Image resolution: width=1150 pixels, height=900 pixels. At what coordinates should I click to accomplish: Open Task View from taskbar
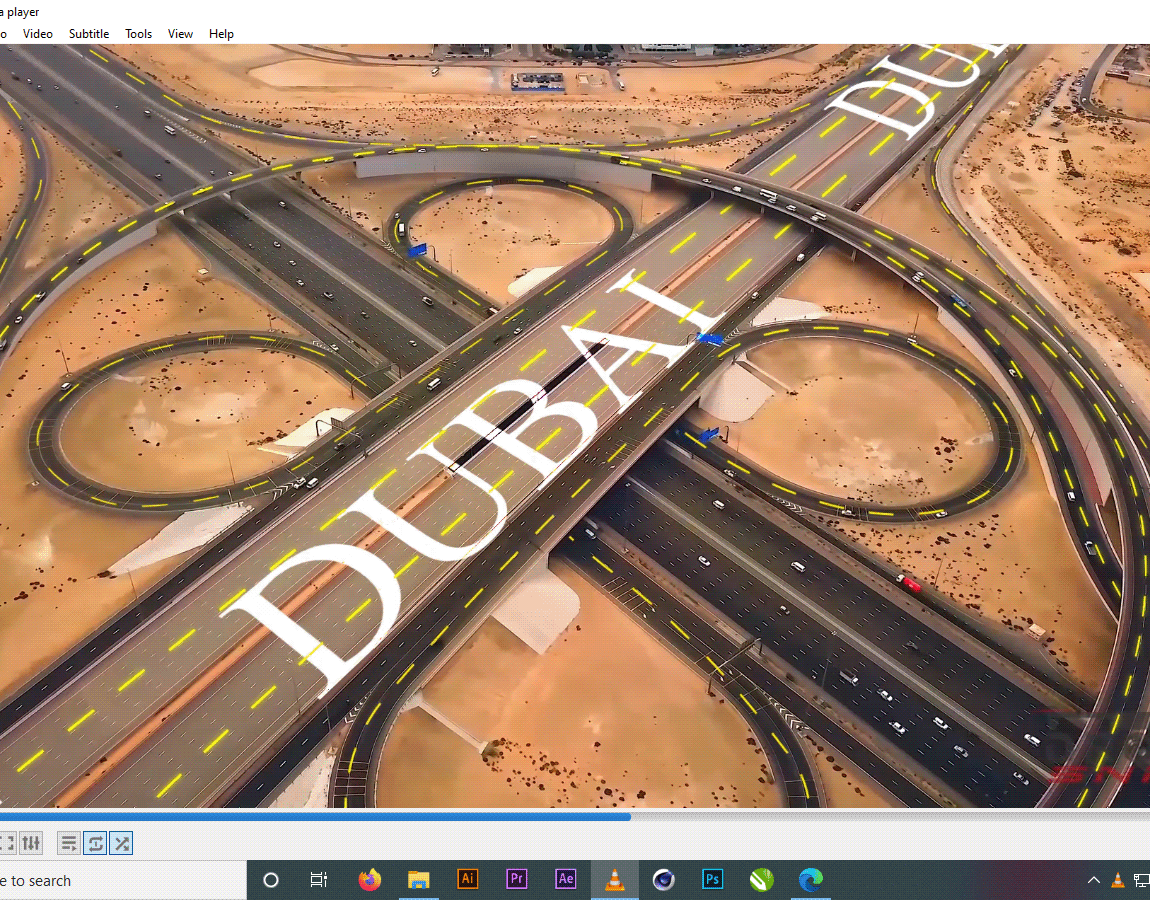point(318,880)
